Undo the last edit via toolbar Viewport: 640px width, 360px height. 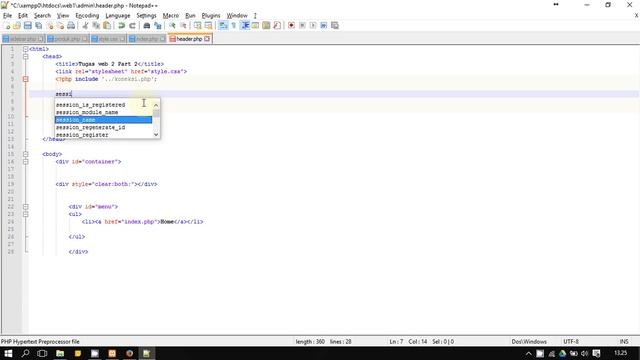(x=122, y=26)
